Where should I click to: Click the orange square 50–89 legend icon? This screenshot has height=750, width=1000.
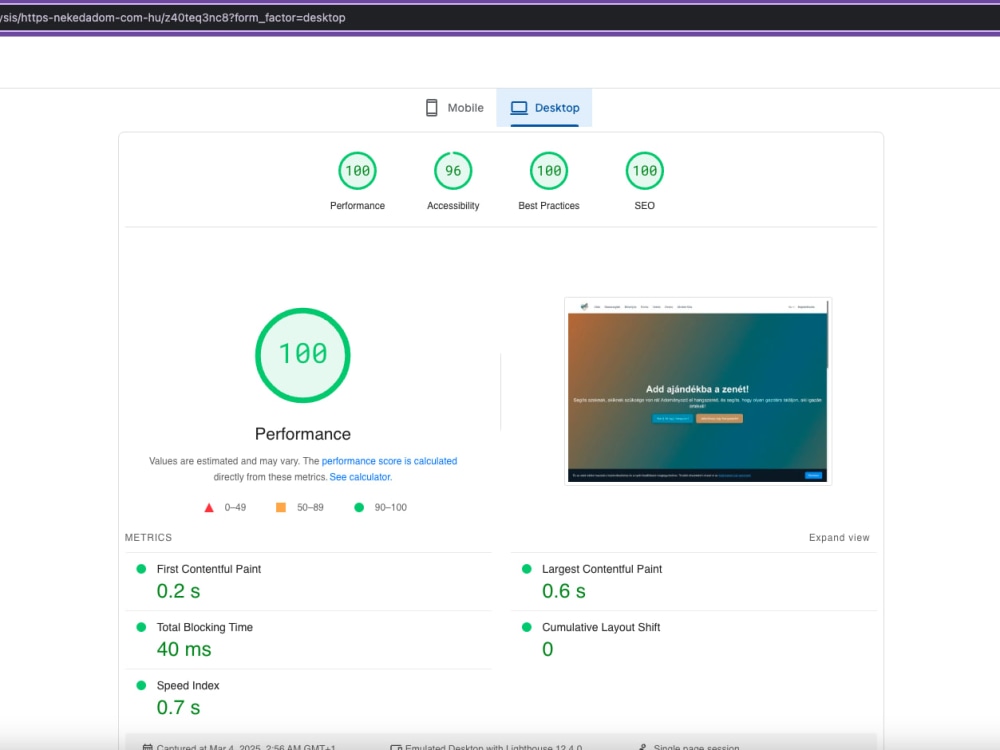tap(281, 508)
